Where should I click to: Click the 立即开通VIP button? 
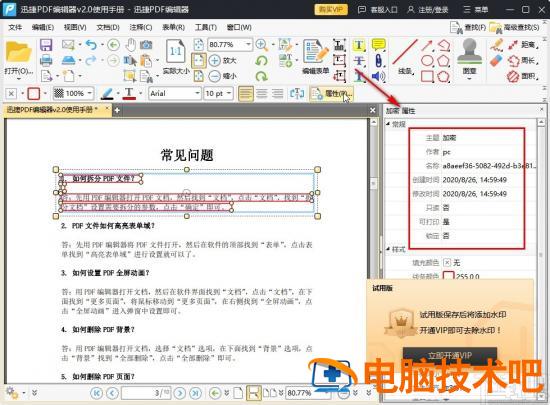point(450,355)
